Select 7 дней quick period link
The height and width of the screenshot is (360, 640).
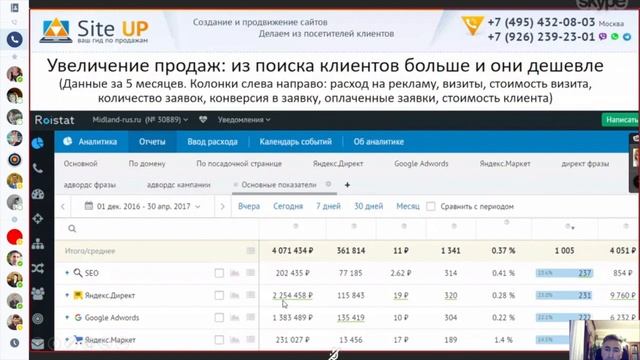328,206
